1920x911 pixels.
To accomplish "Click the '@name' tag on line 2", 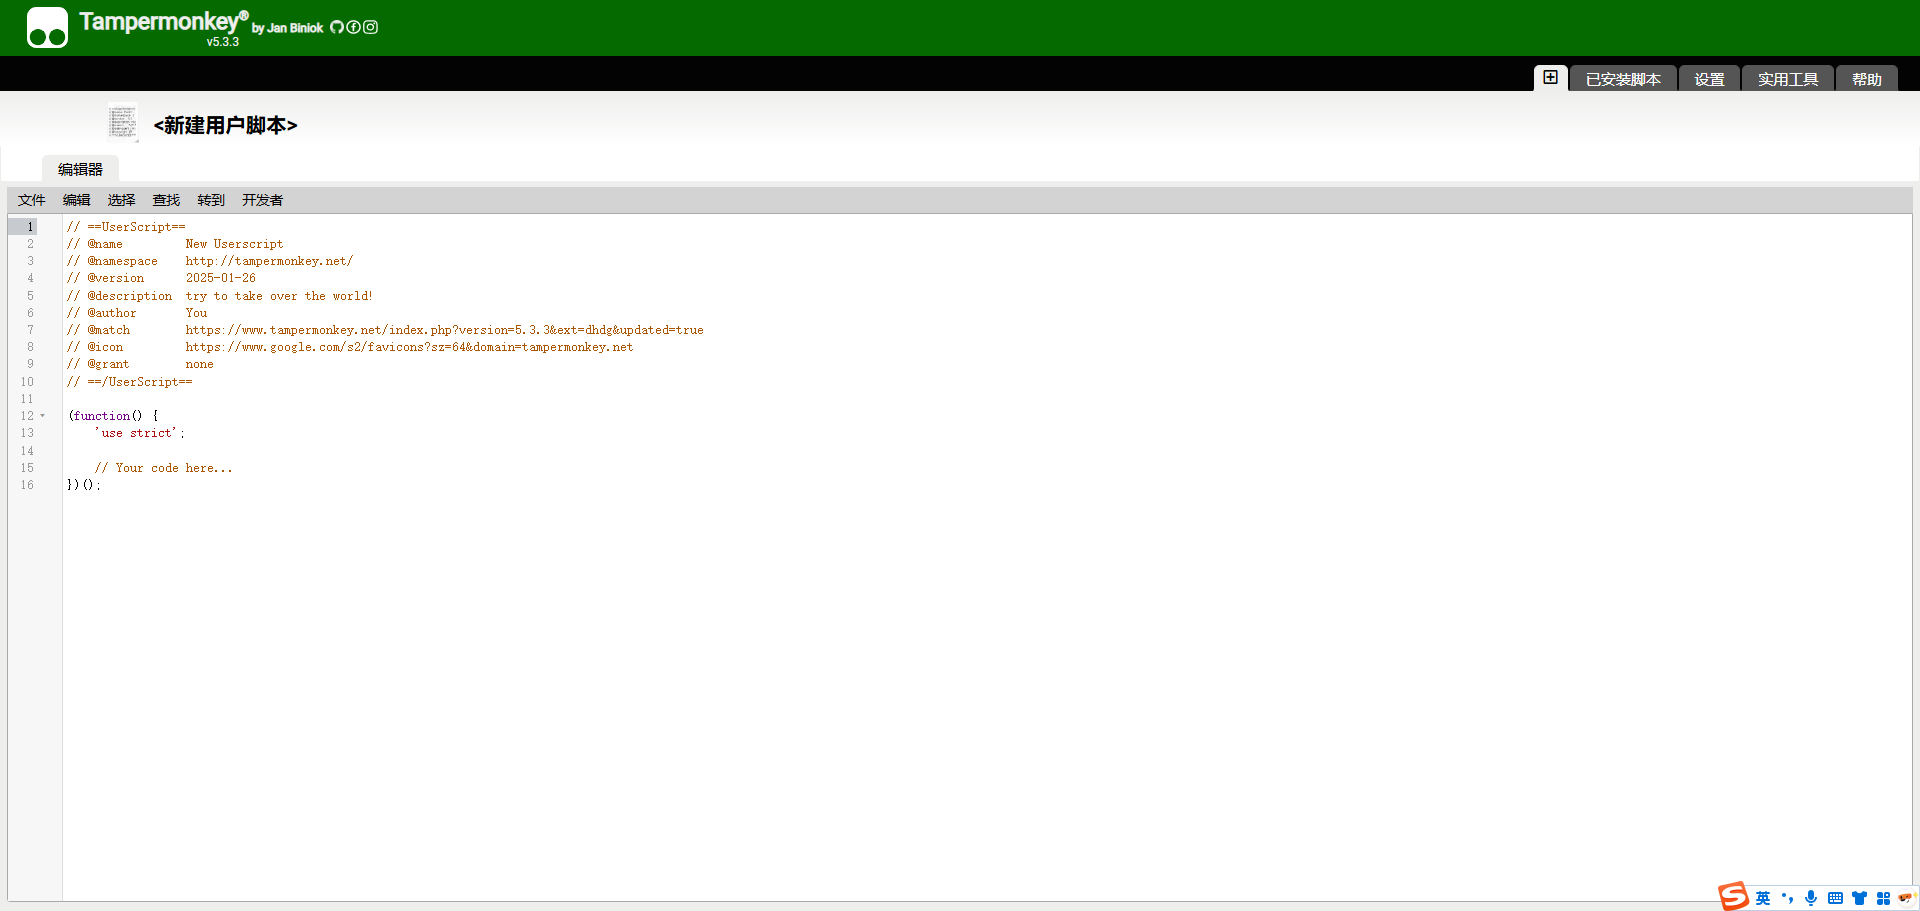I will coord(105,244).
